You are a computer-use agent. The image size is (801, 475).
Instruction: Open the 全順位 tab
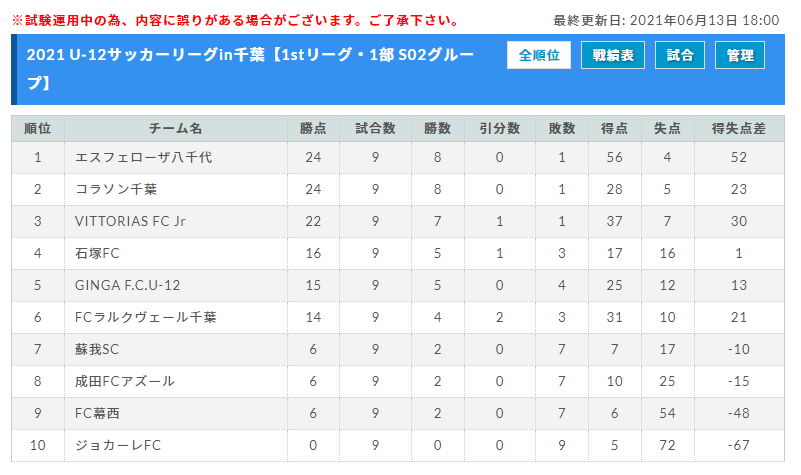538,55
